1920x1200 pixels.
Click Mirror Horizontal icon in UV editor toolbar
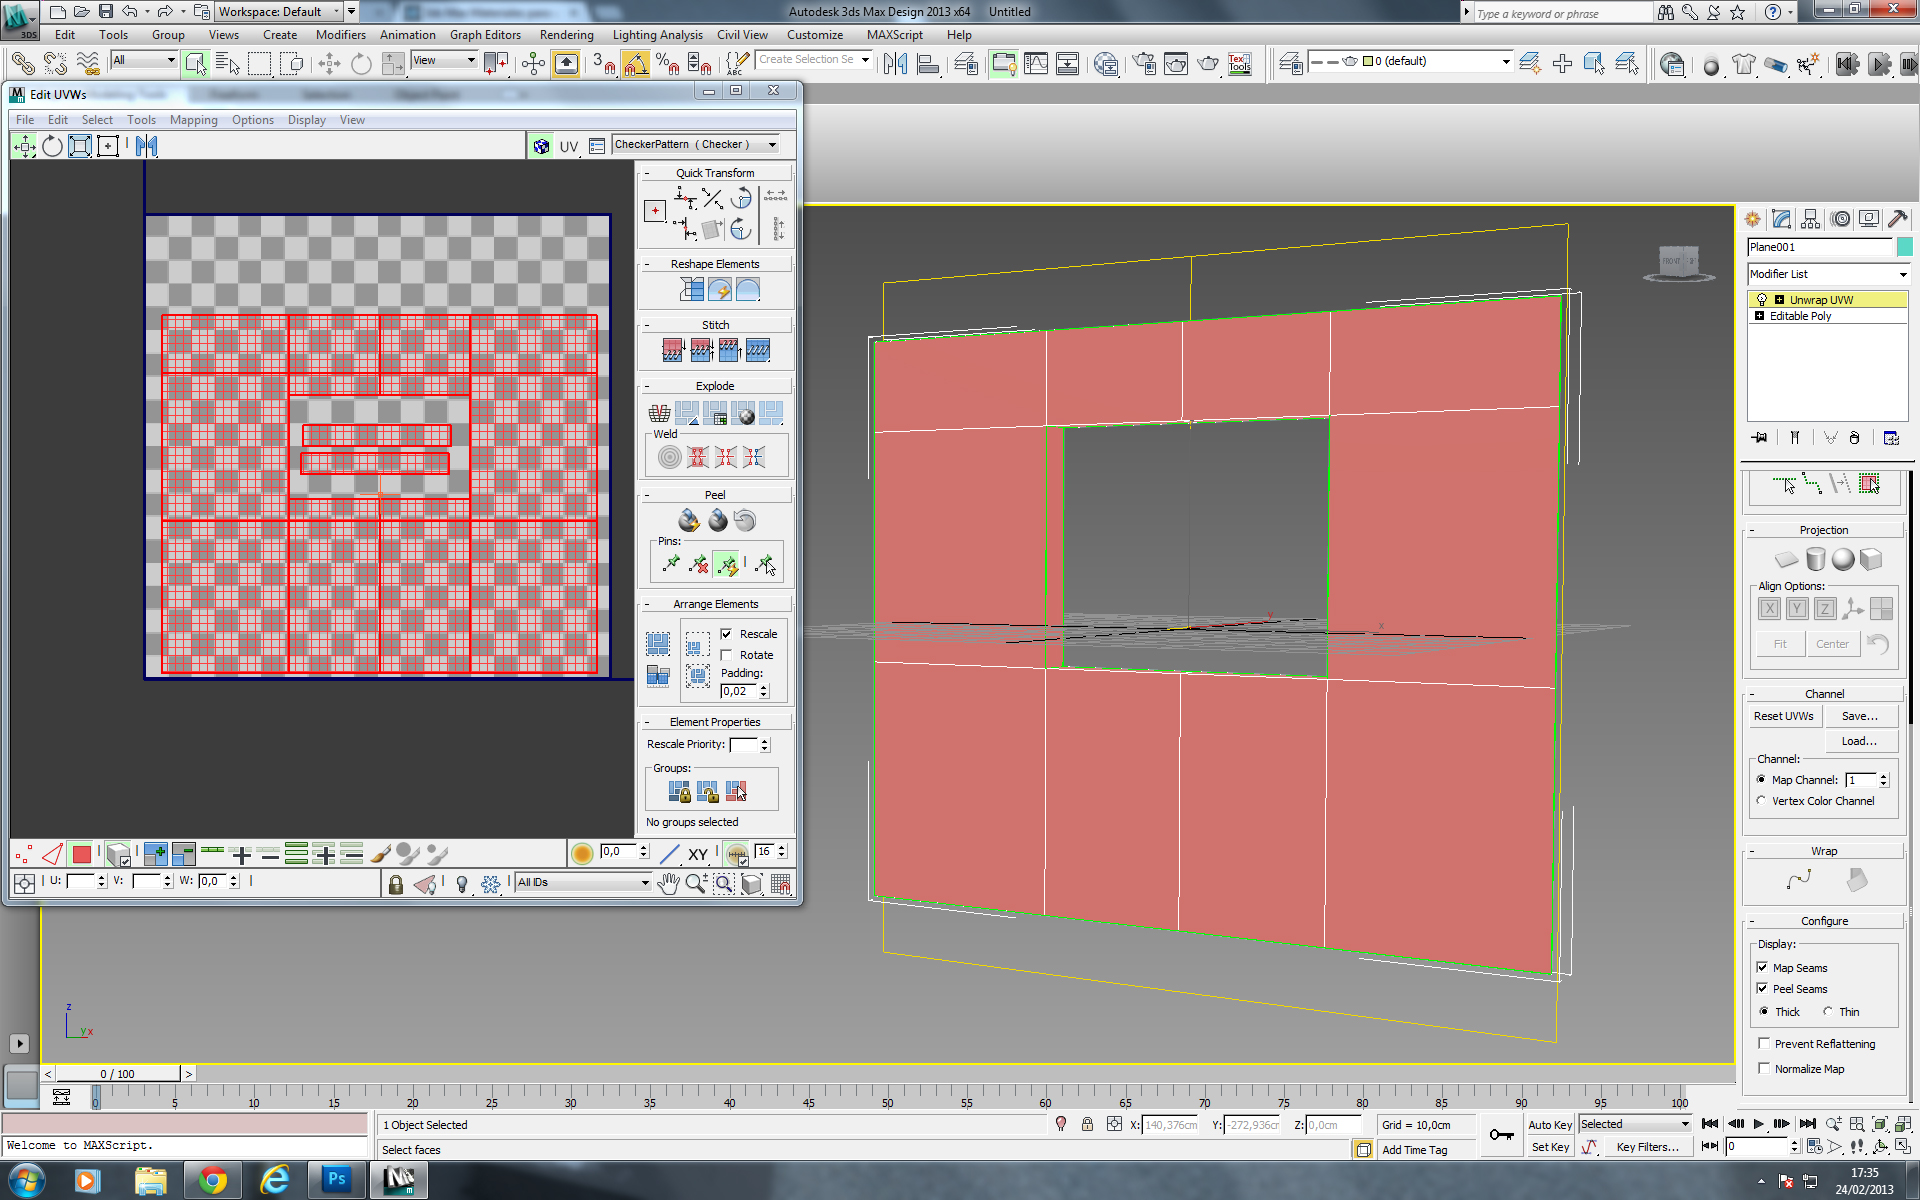click(147, 146)
